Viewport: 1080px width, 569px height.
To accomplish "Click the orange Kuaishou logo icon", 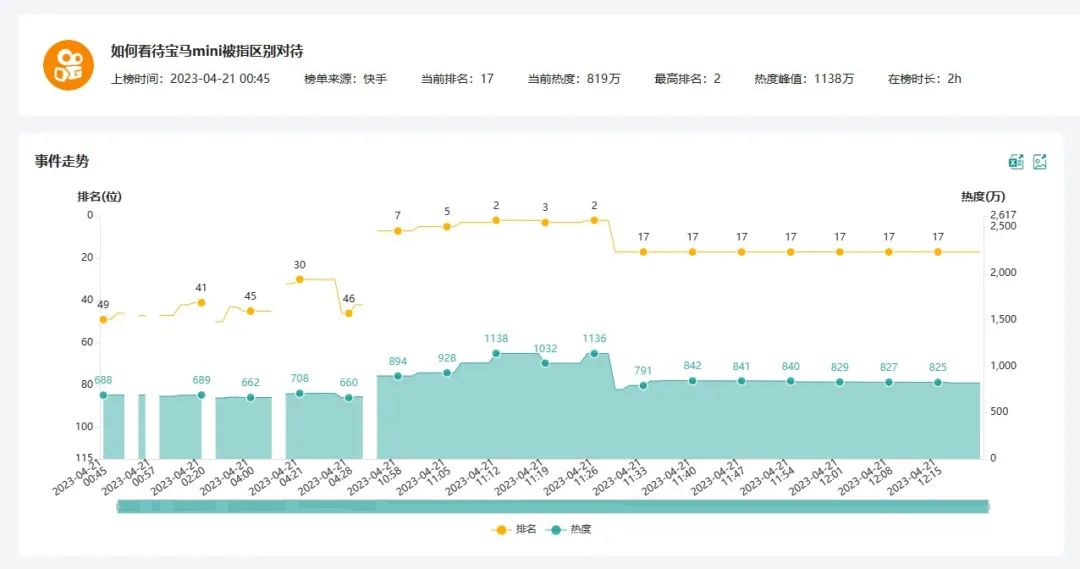I will point(68,65).
